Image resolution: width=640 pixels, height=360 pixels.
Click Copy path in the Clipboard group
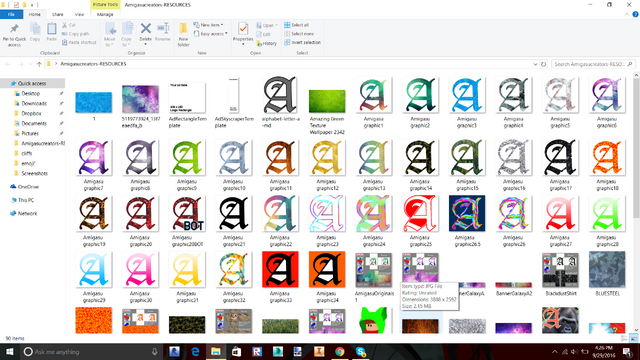click(x=76, y=34)
